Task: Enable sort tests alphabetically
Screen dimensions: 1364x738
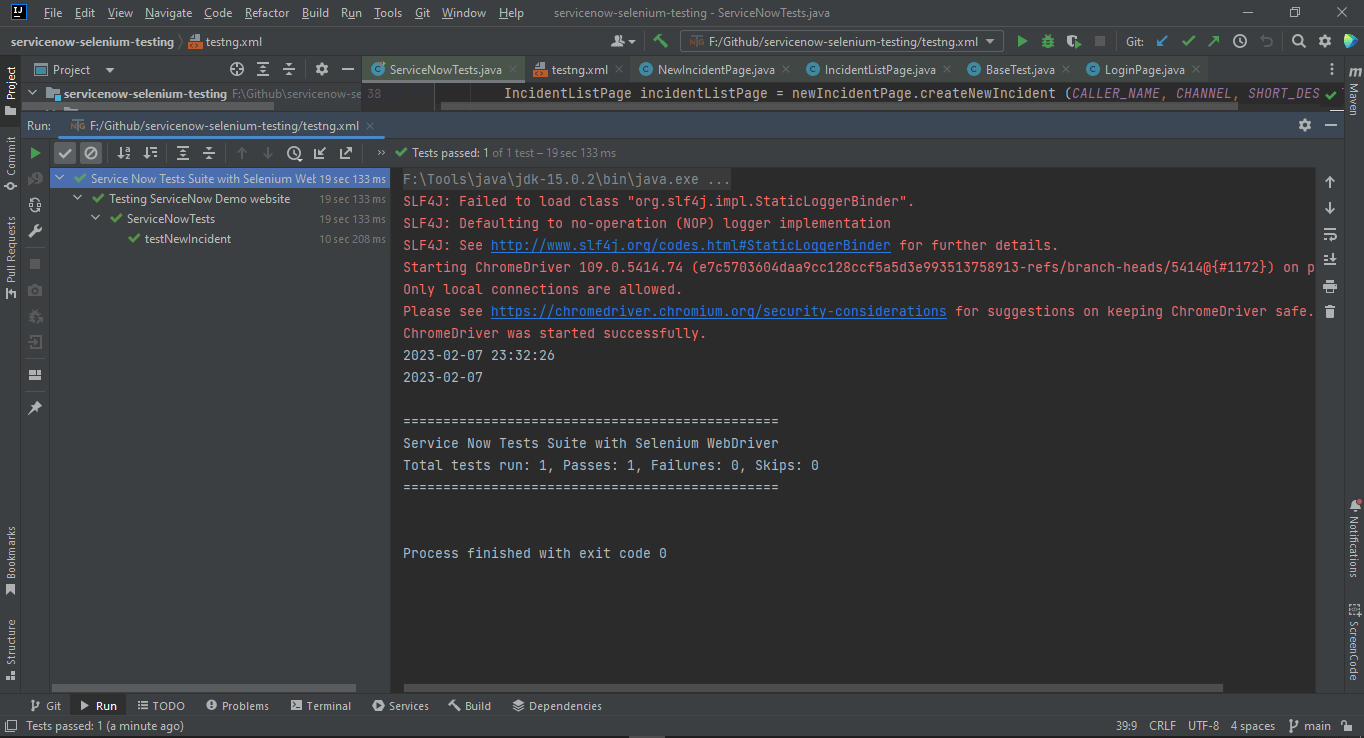Action: pyautogui.click(x=123, y=153)
